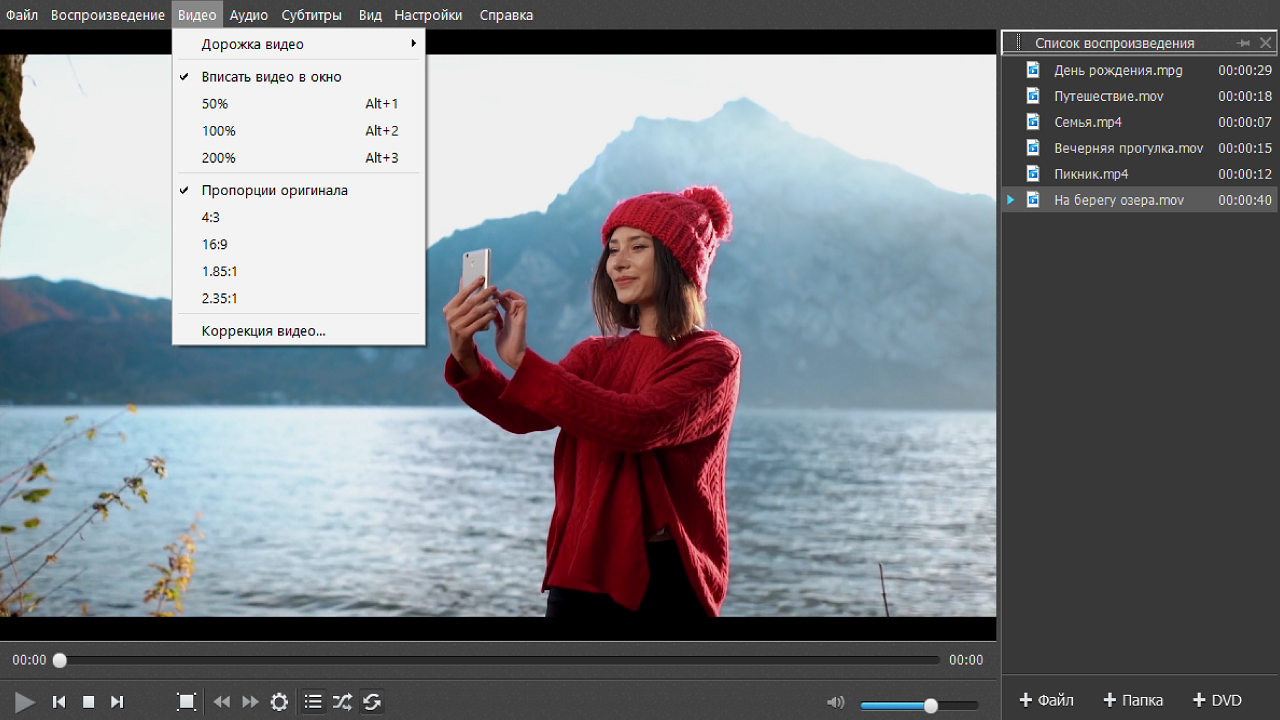Click file icon of День рождения.mpg

tap(1033, 70)
